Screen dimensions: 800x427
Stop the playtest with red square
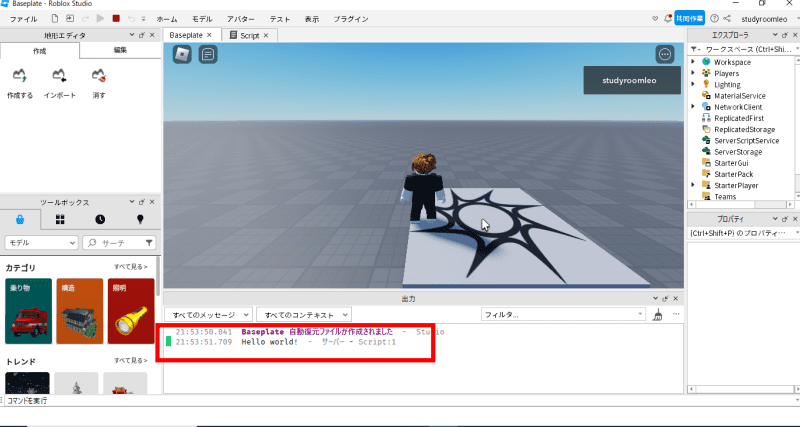pos(116,19)
